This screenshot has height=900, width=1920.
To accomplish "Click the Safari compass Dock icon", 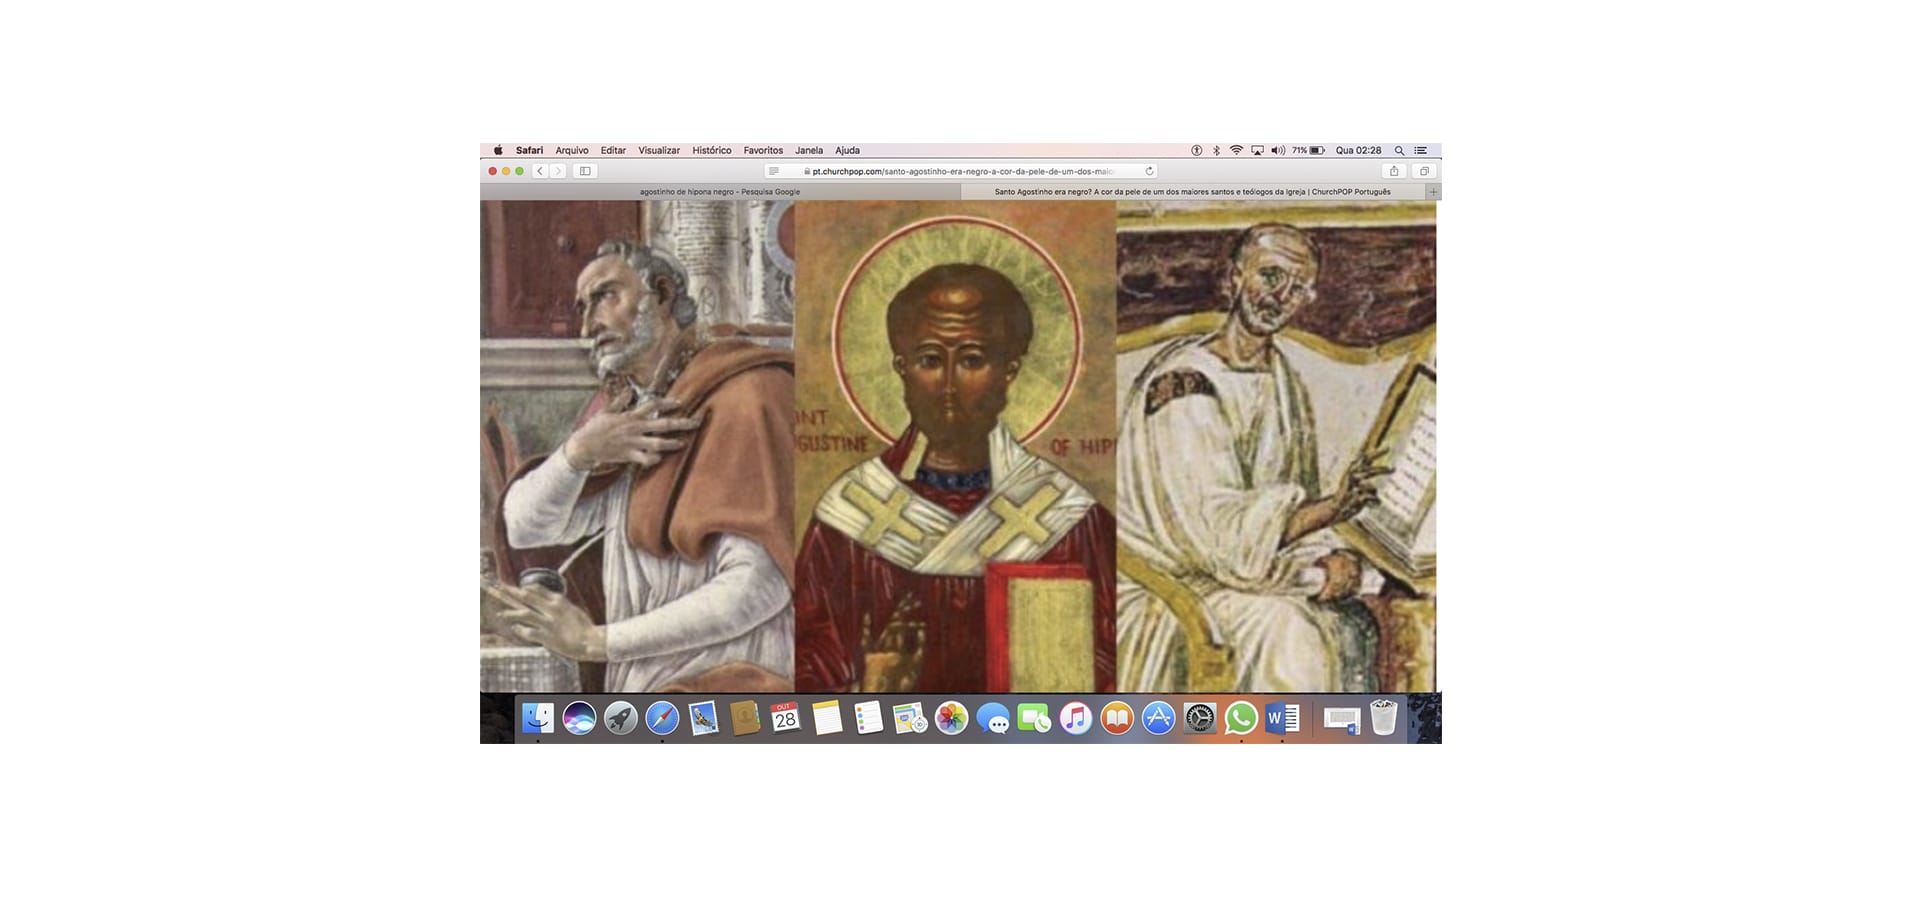I will pyautogui.click(x=662, y=718).
